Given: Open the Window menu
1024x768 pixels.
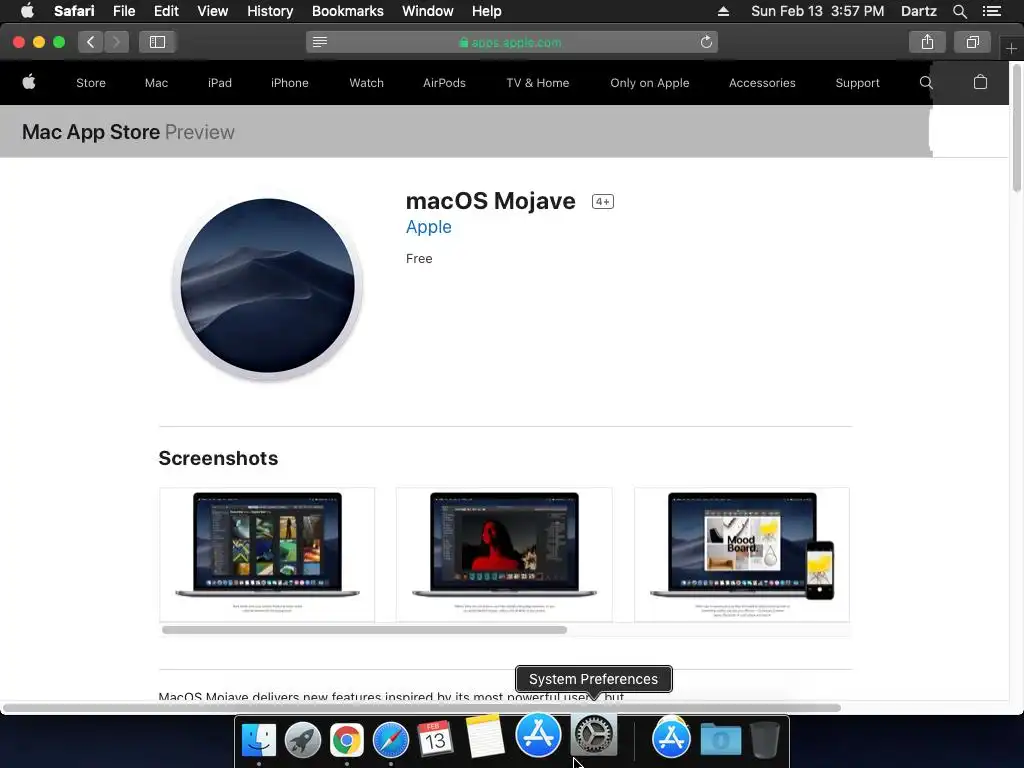Looking at the screenshot, I should [x=428, y=11].
